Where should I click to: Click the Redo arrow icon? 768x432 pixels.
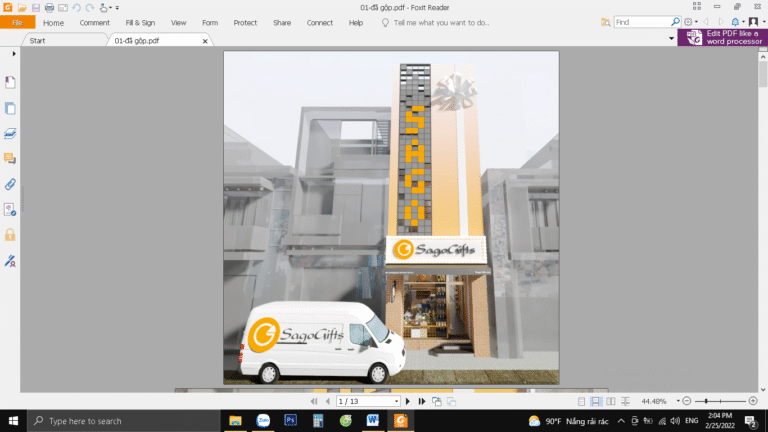click(x=90, y=7)
